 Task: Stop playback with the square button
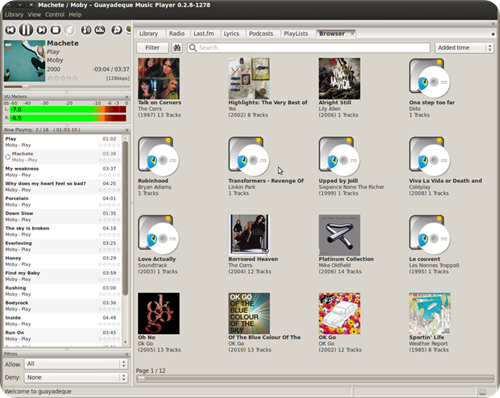point(56,30)
